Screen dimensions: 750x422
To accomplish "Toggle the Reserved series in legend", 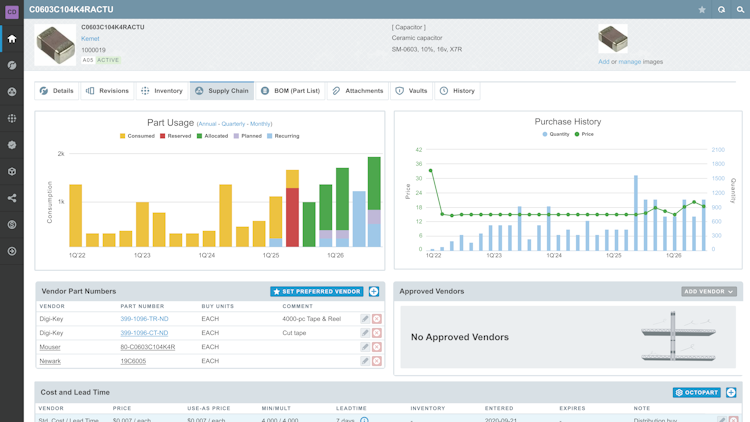I will tap(176, 136).
